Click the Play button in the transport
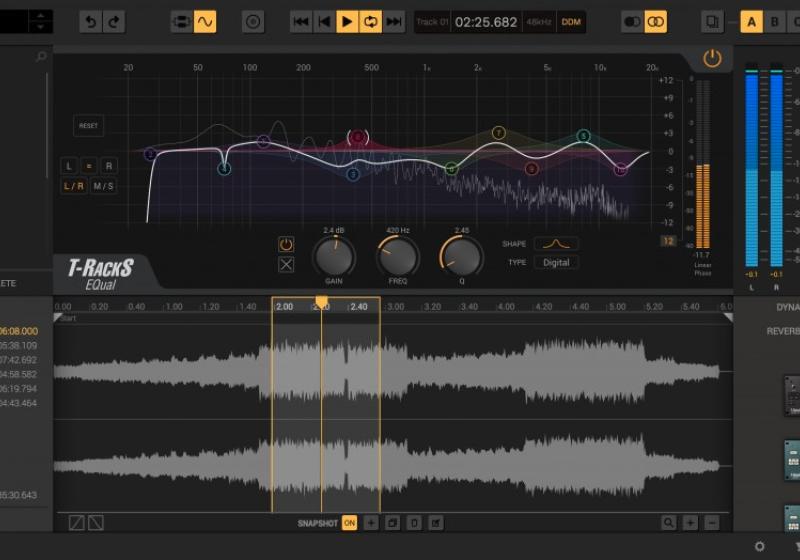The image size is (800, 560). [347, 21]
